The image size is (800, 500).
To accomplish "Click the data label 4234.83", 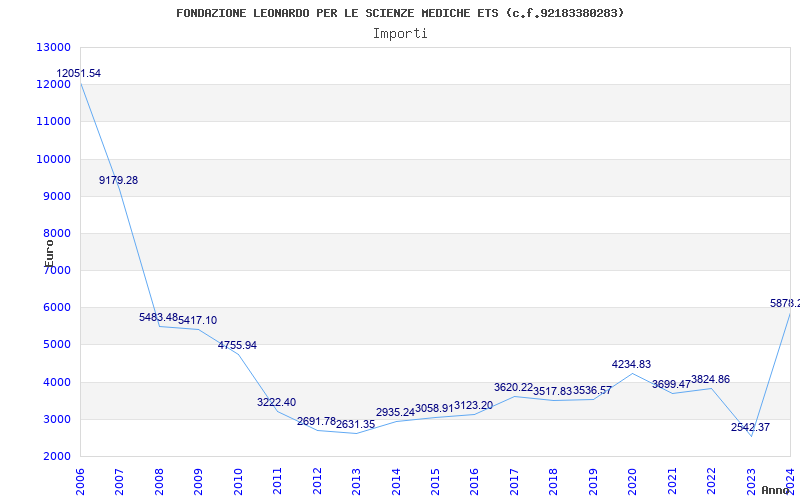I will 632,364.
